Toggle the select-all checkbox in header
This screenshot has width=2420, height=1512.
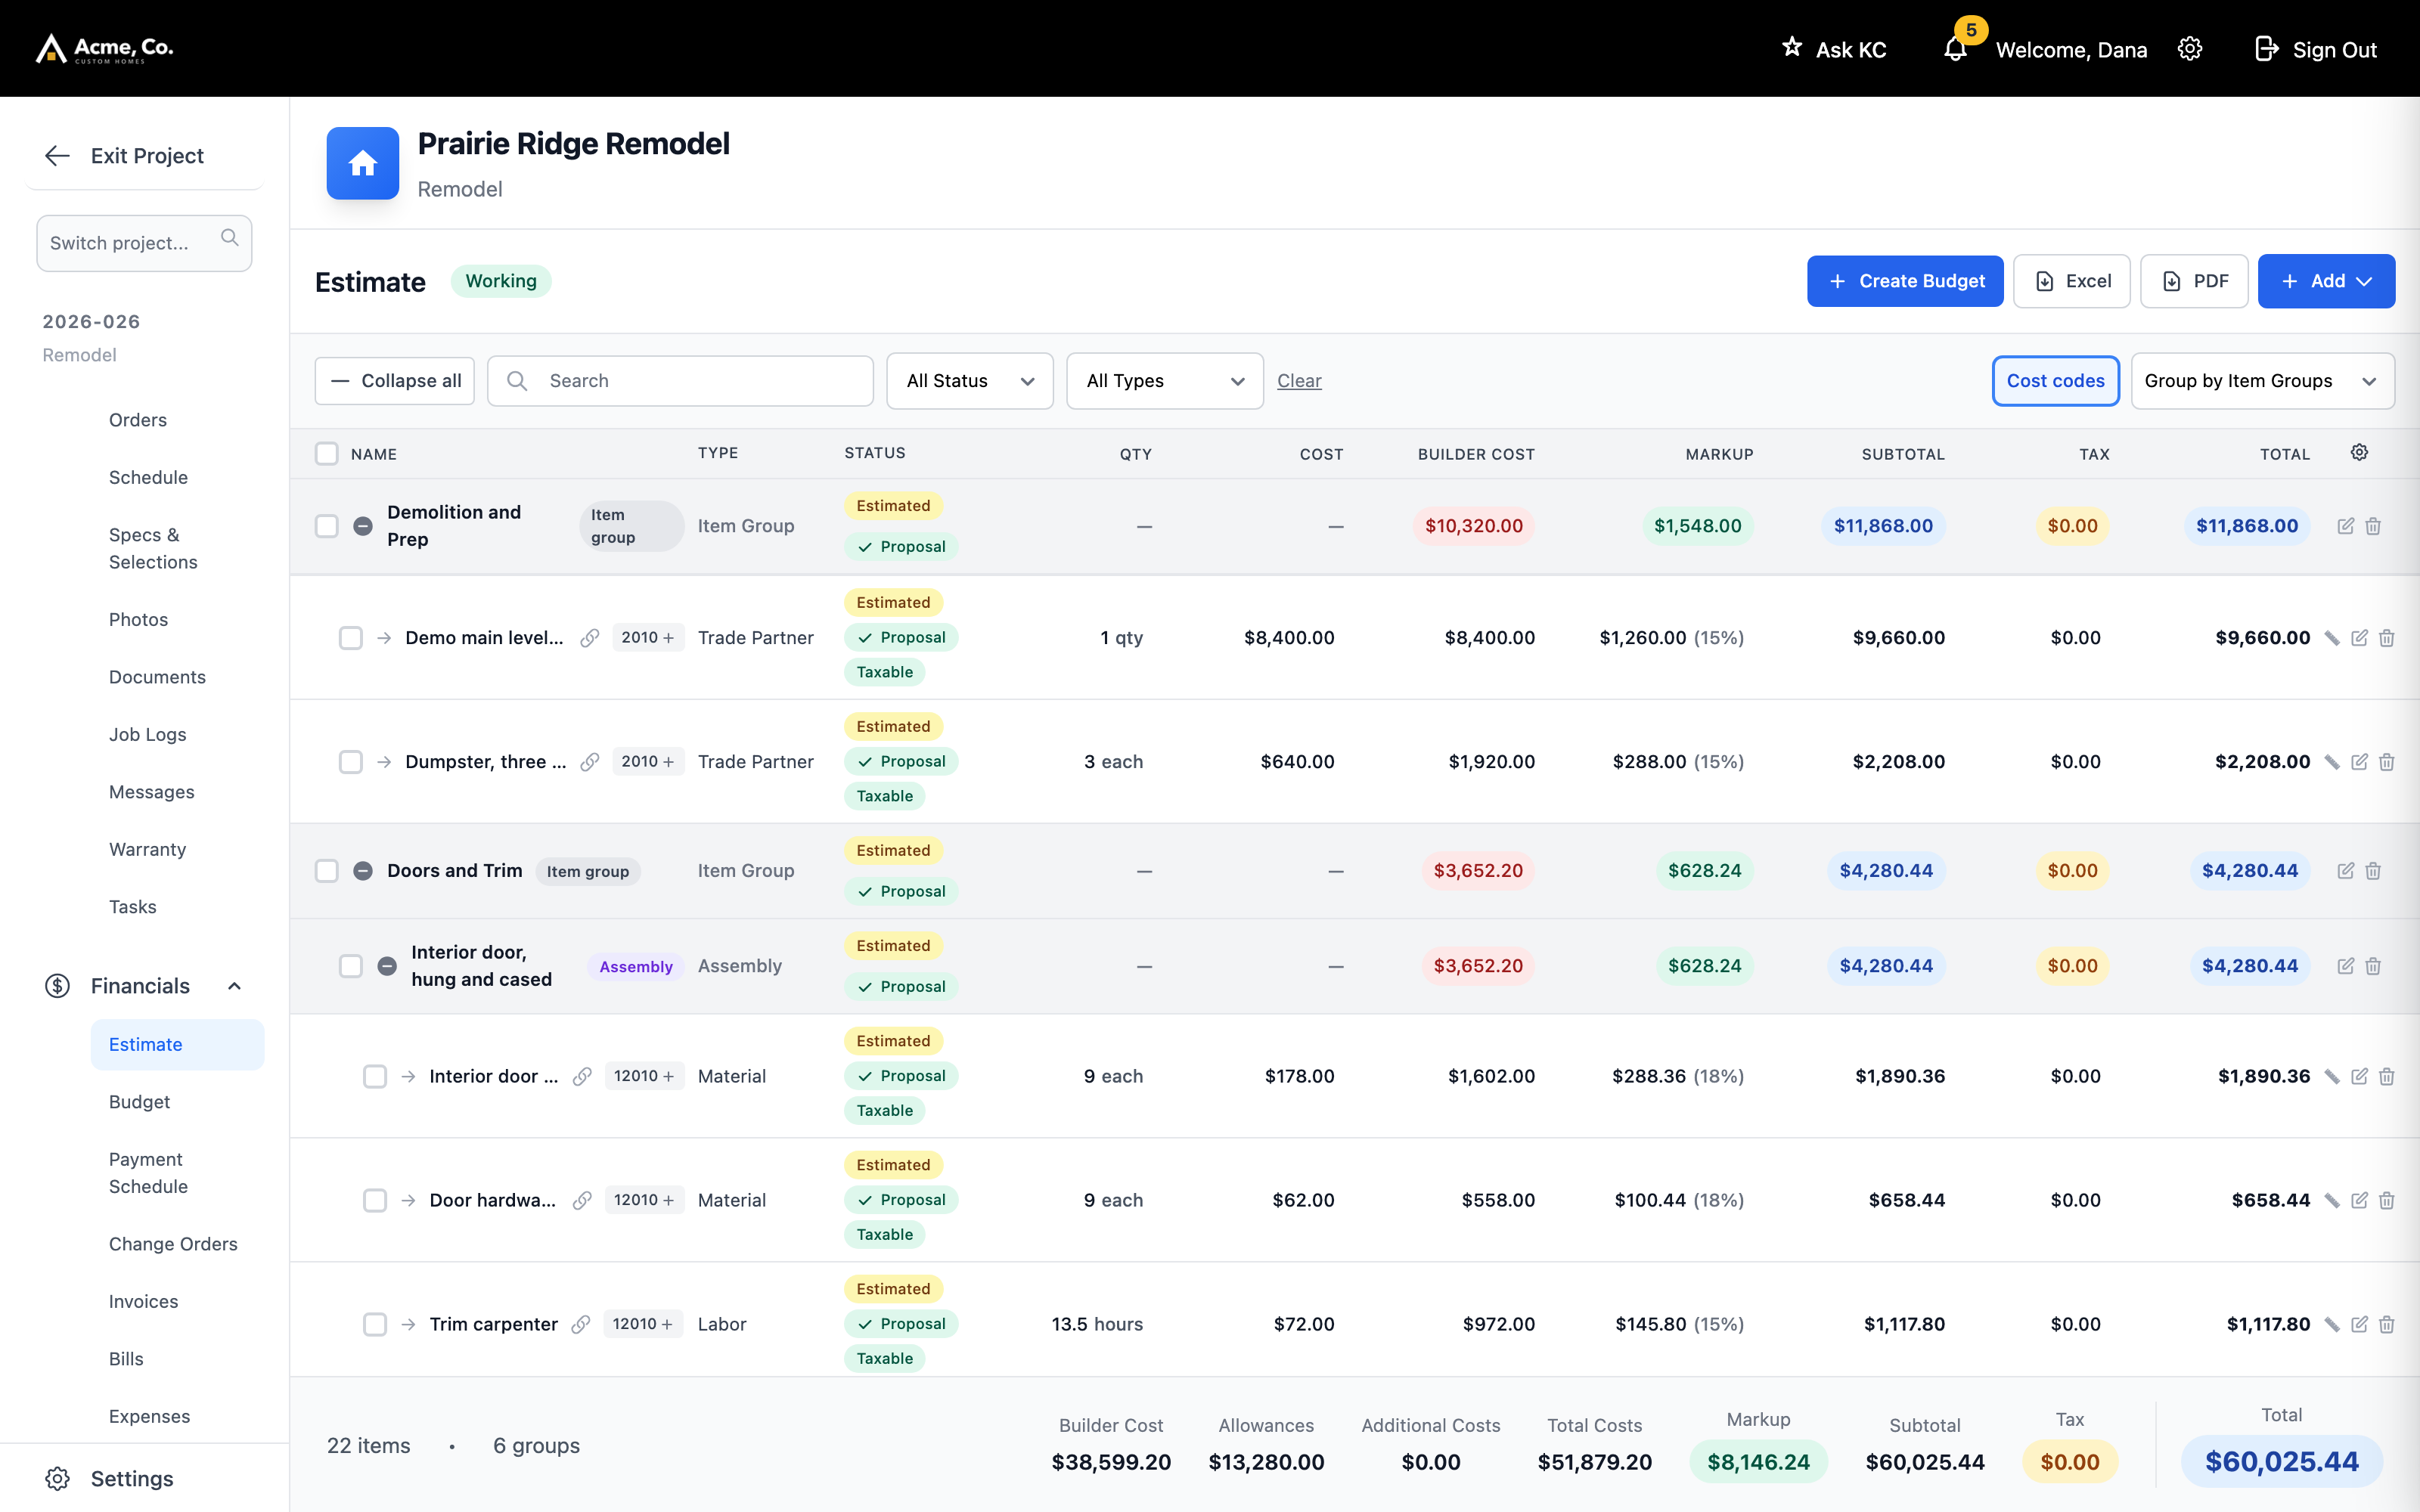point(327,453)
